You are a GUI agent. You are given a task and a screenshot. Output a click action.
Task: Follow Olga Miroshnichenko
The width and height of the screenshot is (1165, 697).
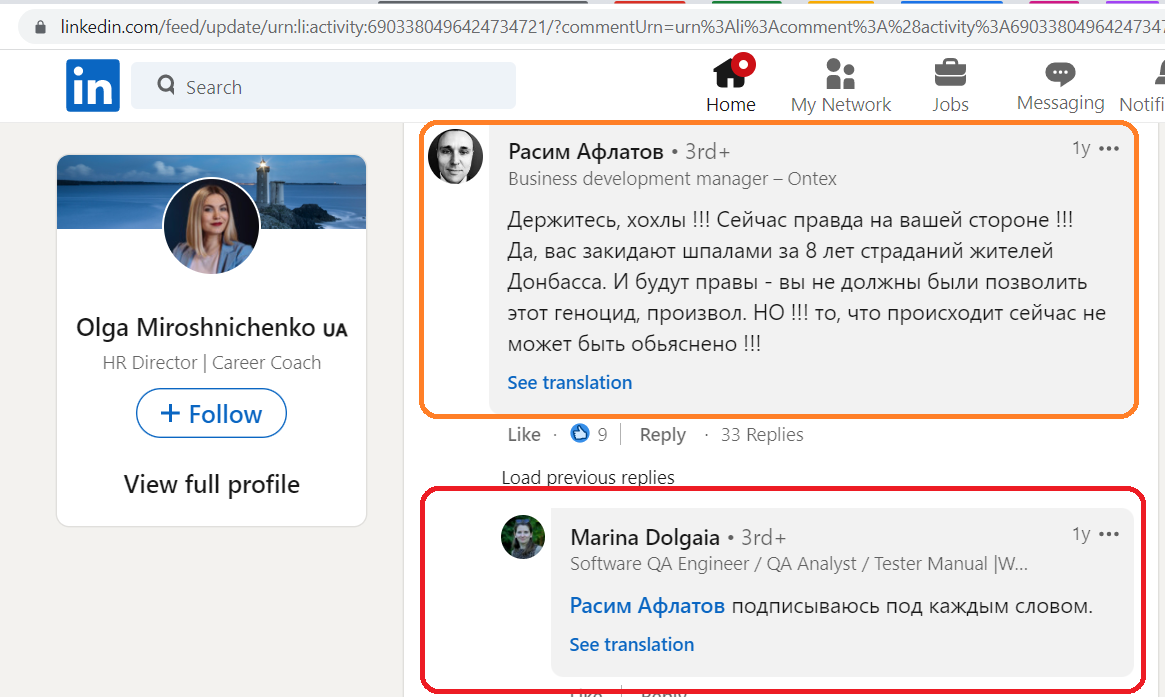(x=212, y=413)
